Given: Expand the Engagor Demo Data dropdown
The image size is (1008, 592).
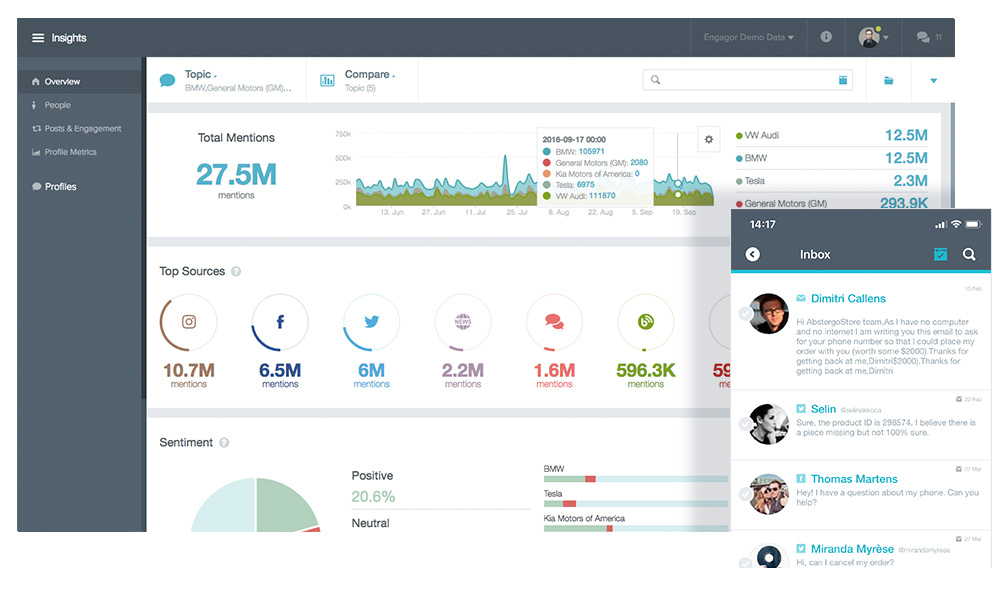Looking at the screenshot, I should pyautogui.click(x=748, y=37).
